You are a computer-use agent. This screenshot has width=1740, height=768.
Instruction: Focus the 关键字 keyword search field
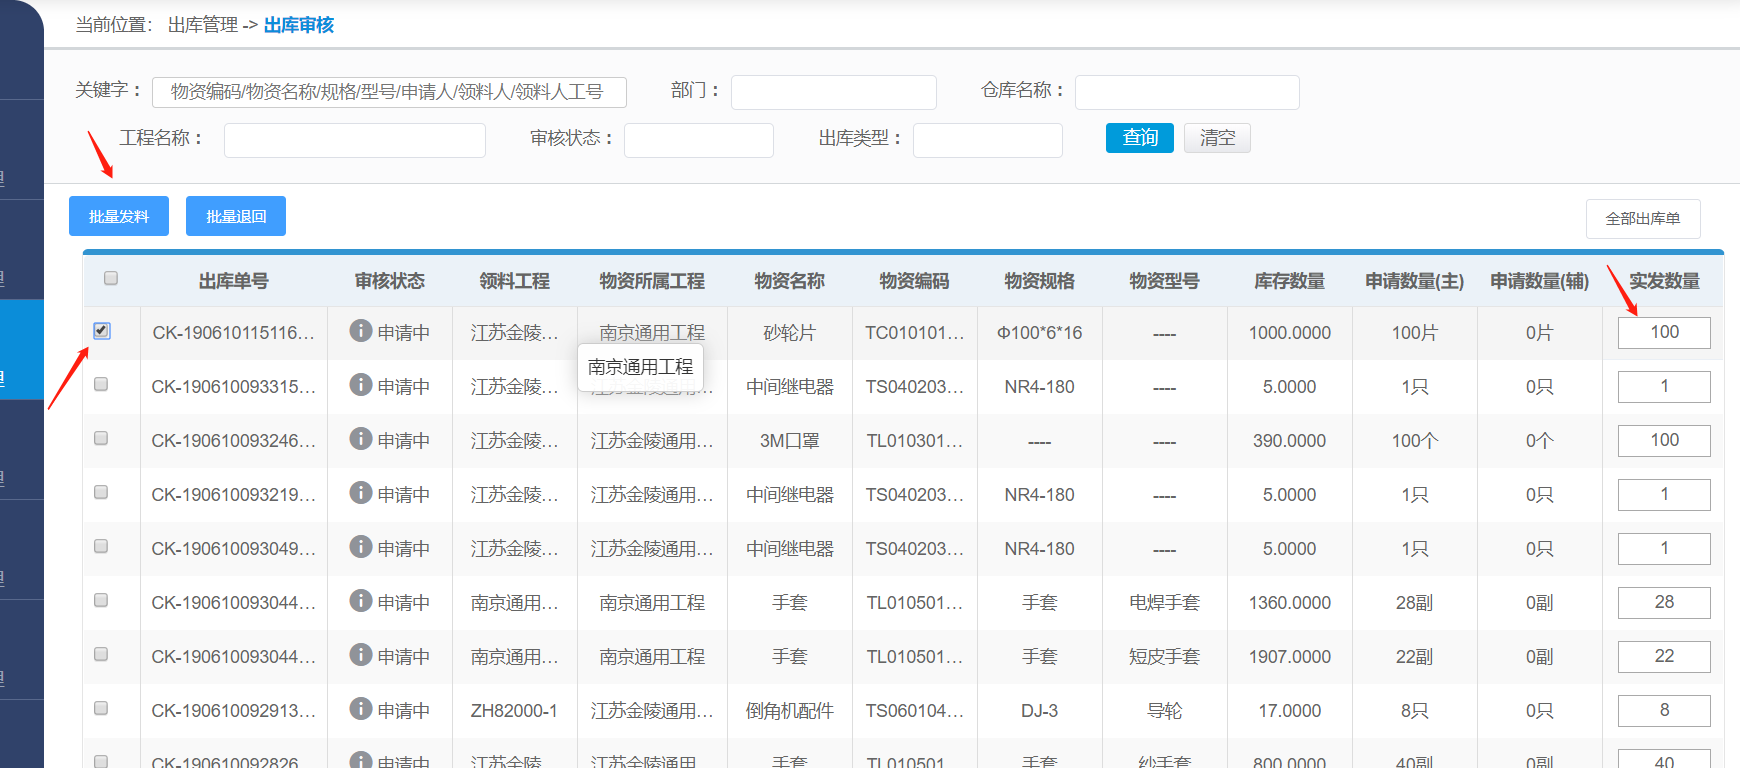[x=389, y=92]
